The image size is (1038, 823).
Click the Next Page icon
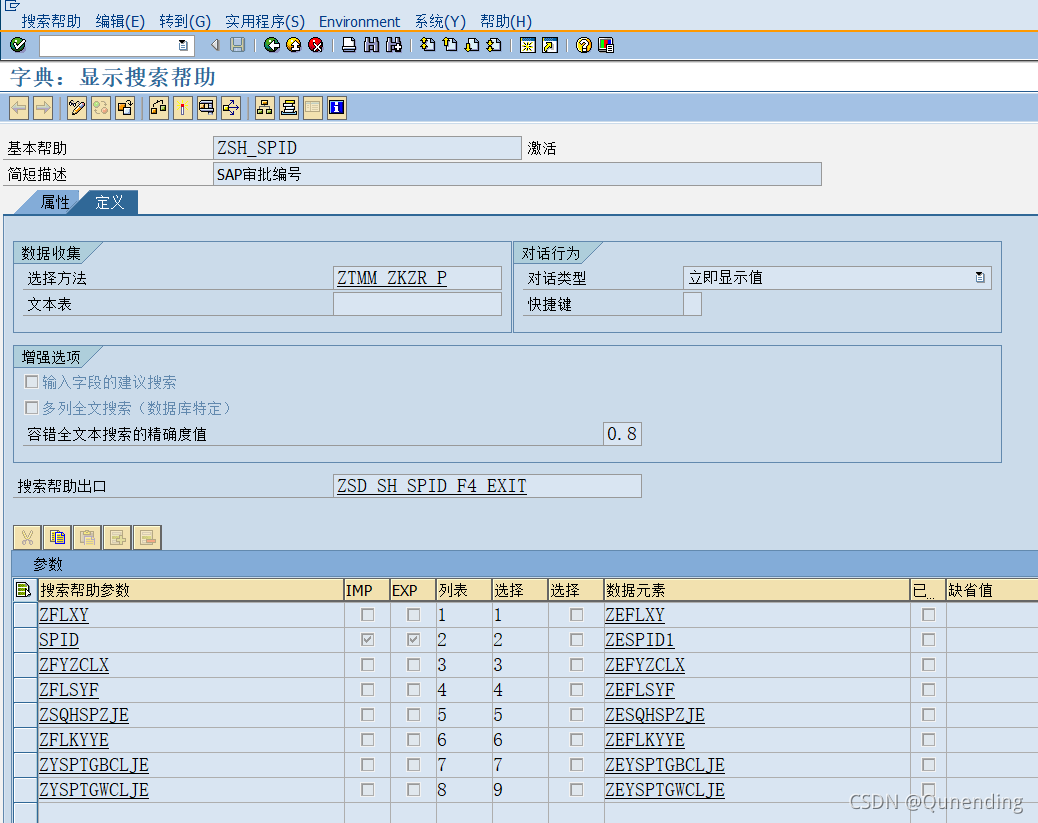(x=472, y=45)
